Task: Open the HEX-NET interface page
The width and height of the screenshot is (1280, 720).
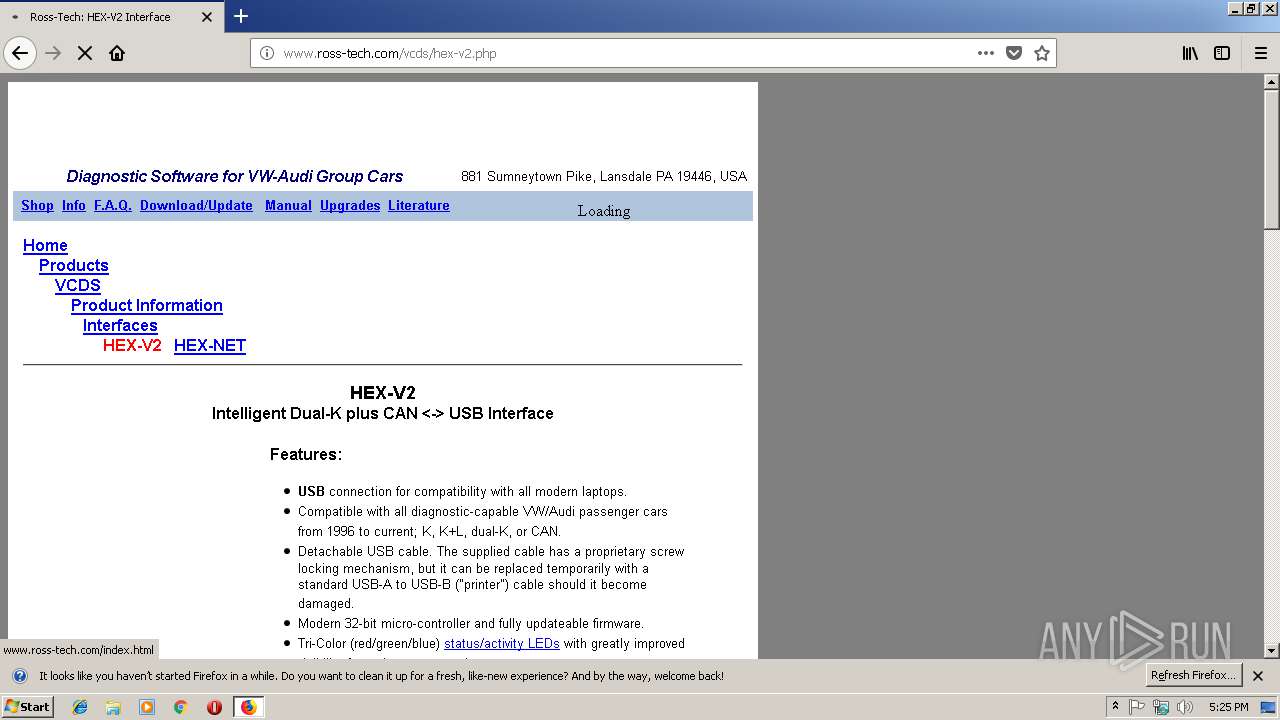Action: tap(210, 346)
